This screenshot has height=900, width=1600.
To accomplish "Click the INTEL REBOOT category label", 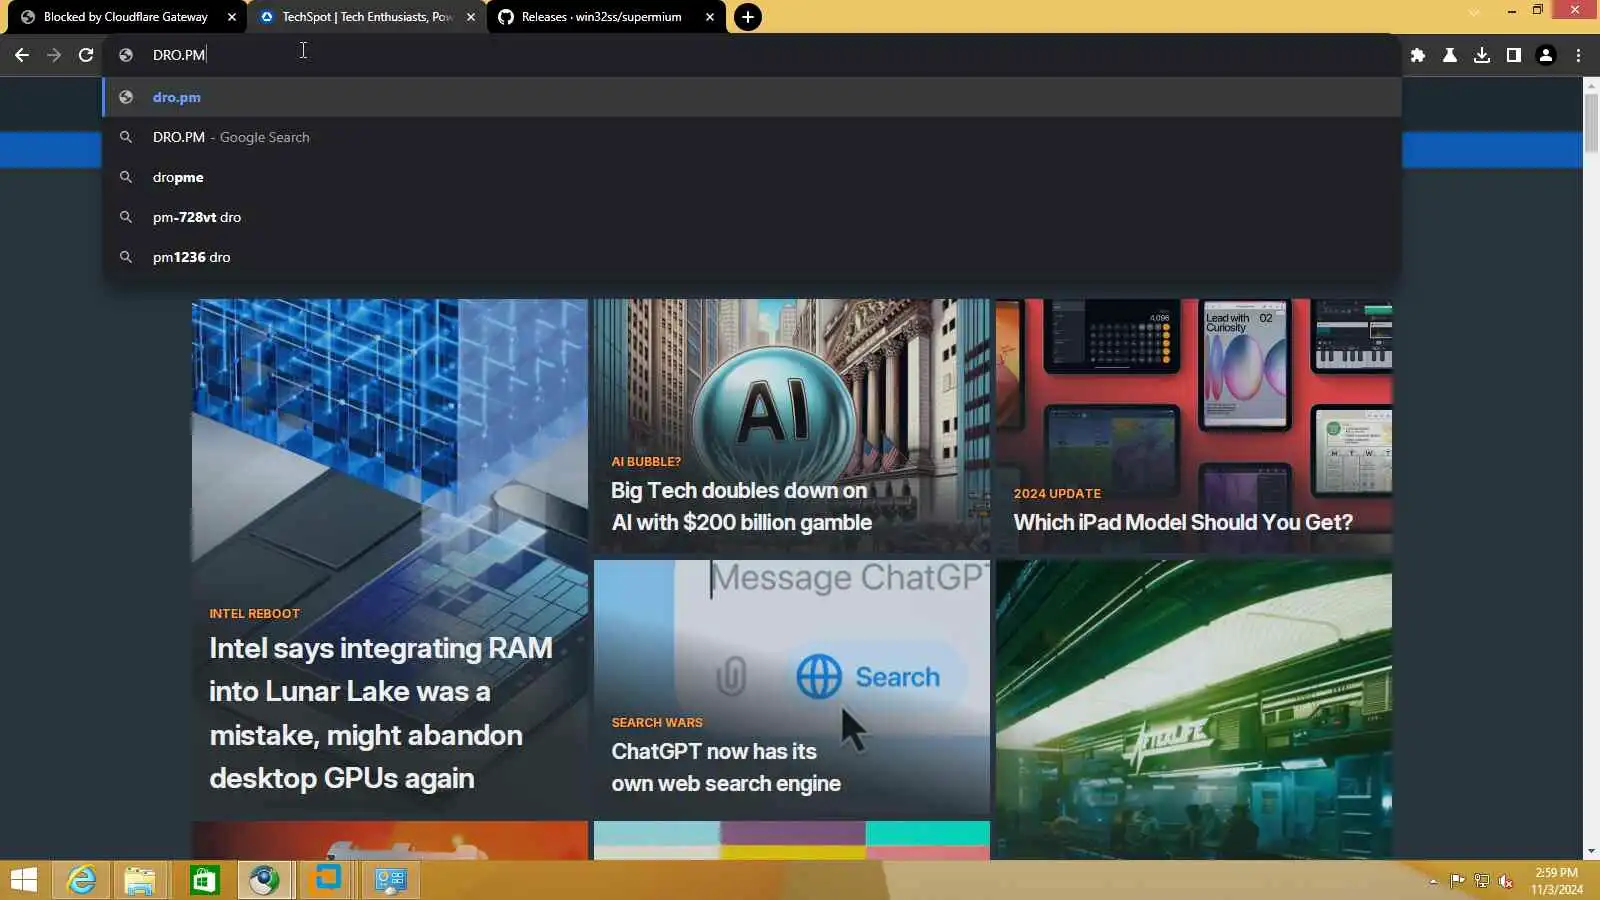I will (254, 614).
